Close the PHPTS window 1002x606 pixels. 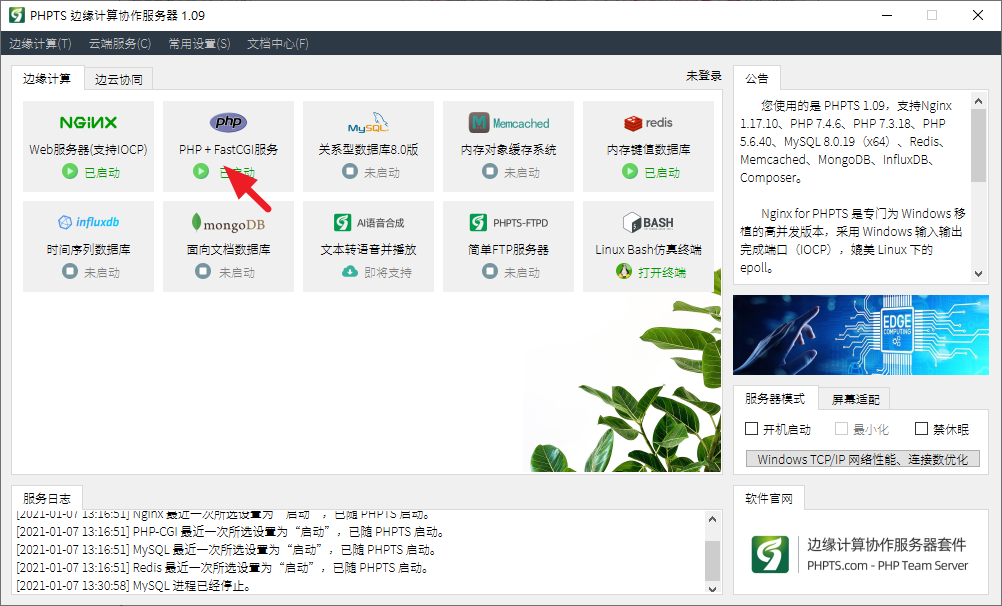point(978,15)
